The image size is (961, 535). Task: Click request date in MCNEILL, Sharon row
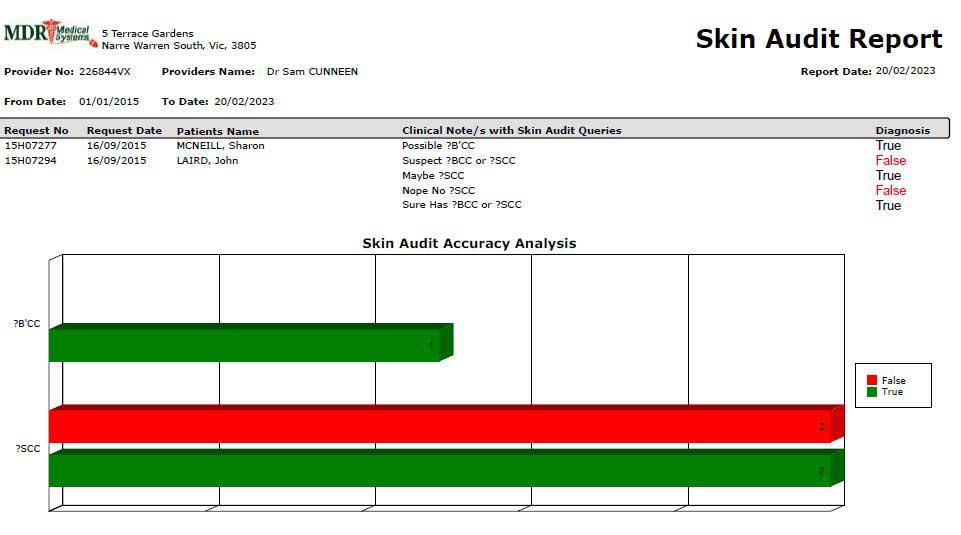(116, 146)
